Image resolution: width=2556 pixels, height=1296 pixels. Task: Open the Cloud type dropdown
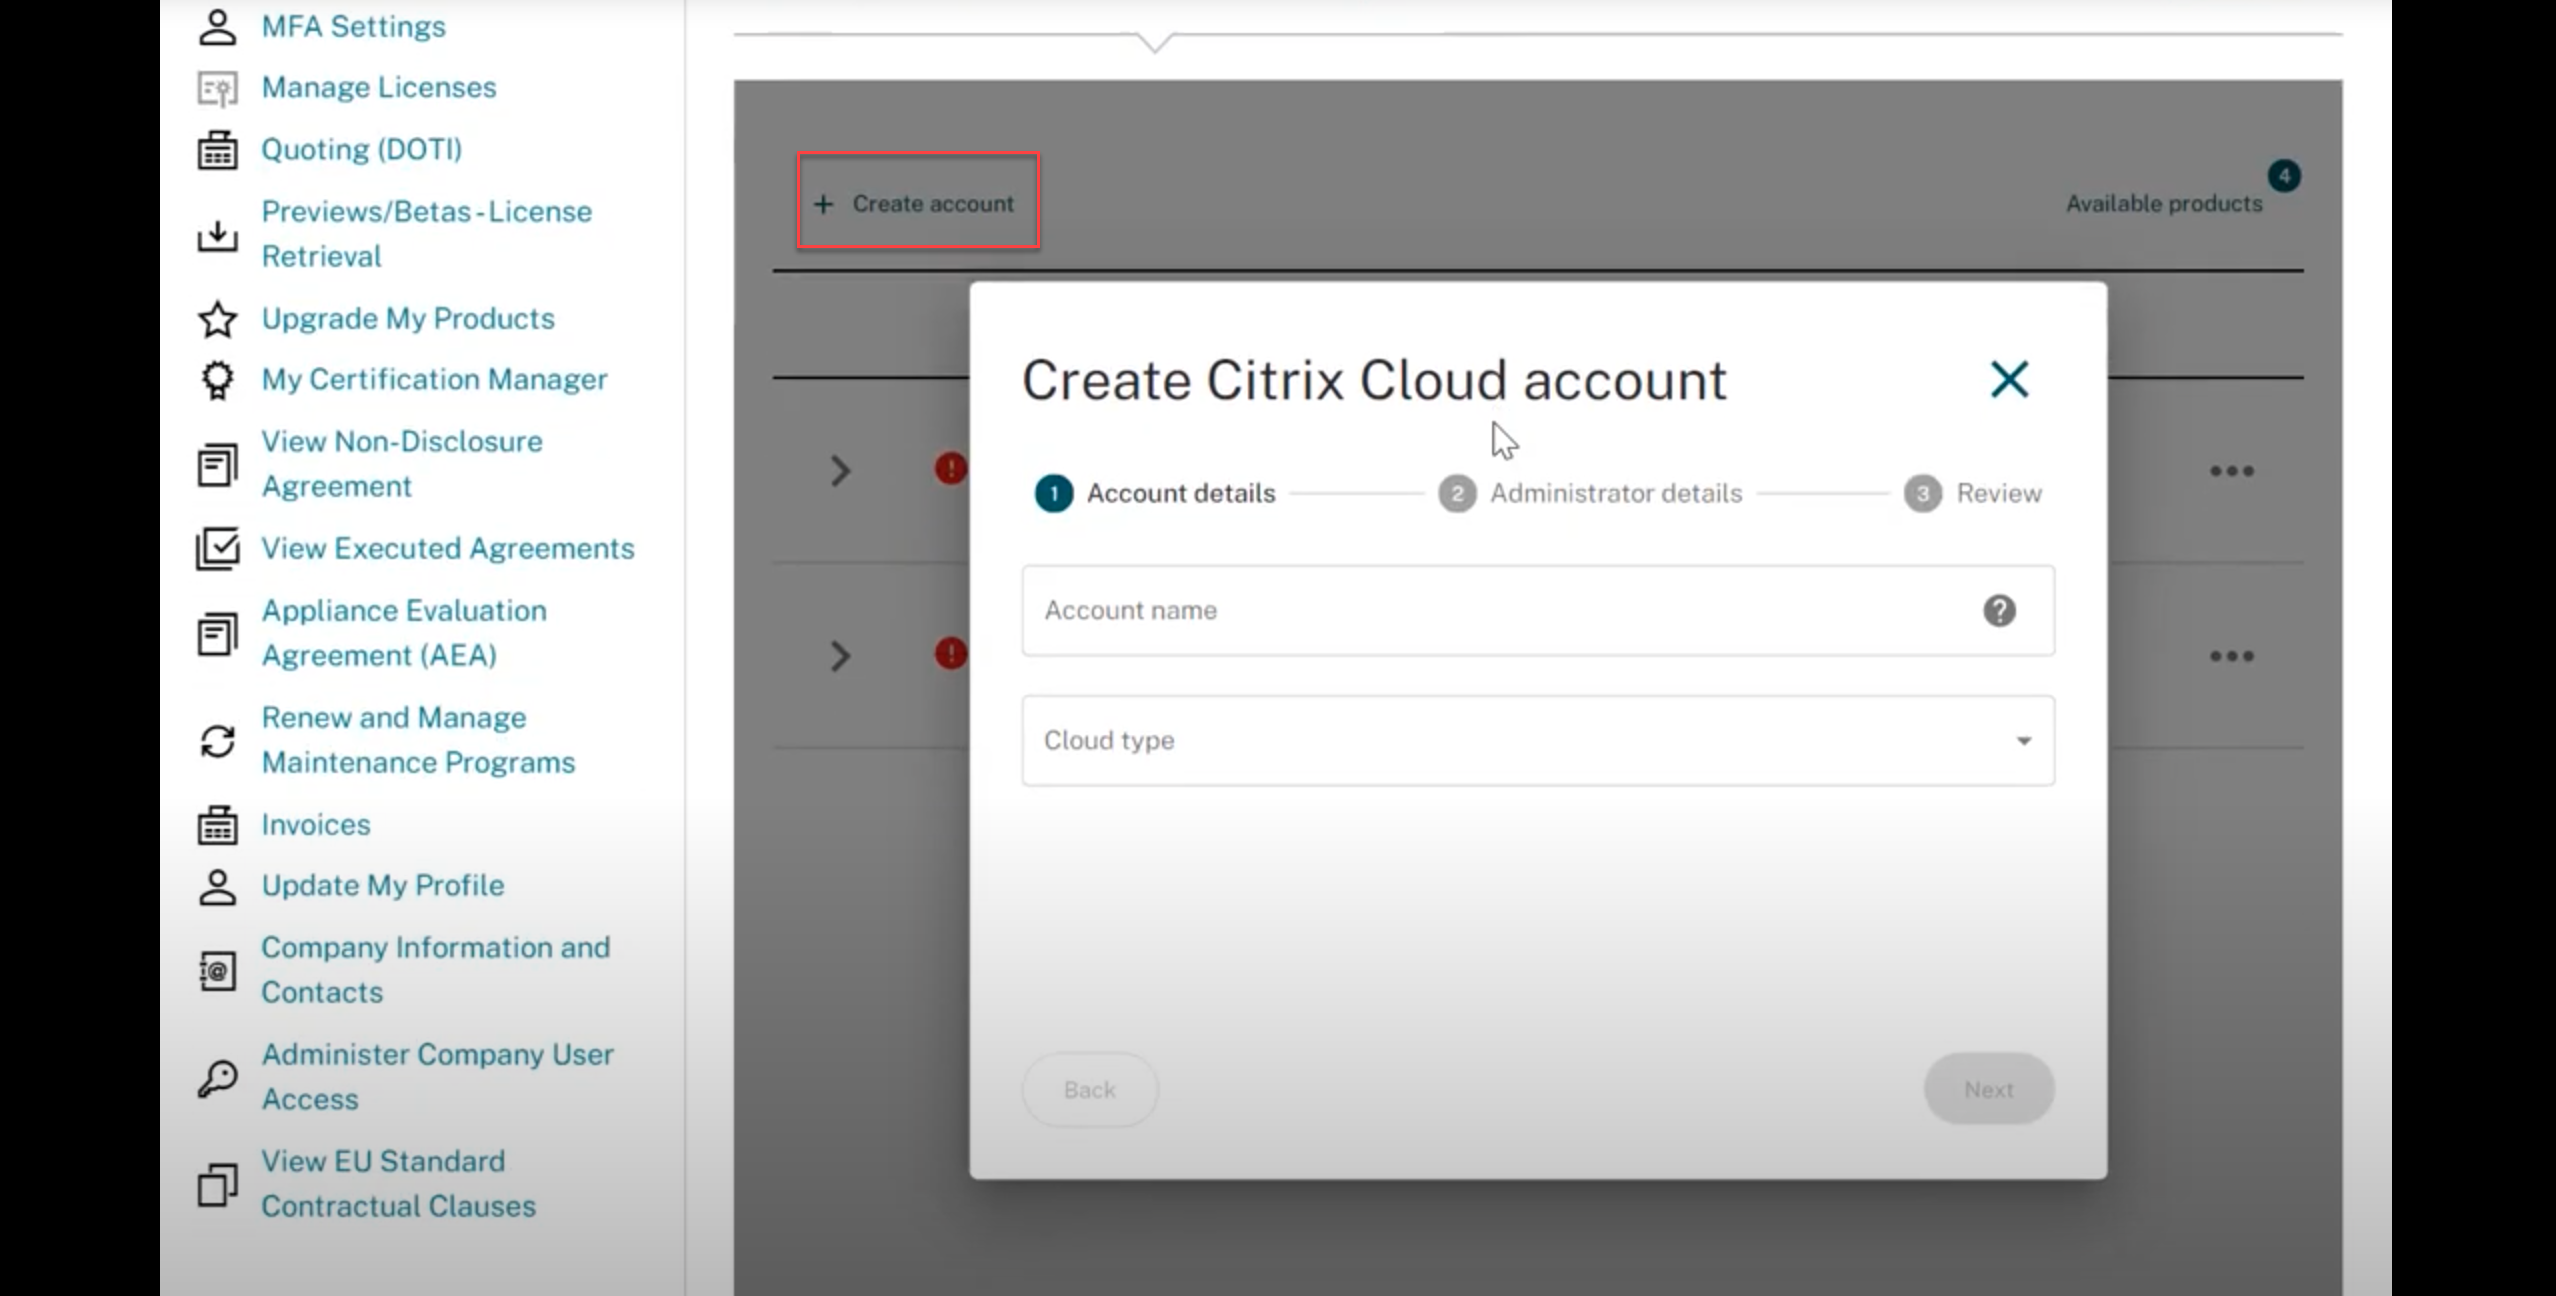(x=1537, y=741)
